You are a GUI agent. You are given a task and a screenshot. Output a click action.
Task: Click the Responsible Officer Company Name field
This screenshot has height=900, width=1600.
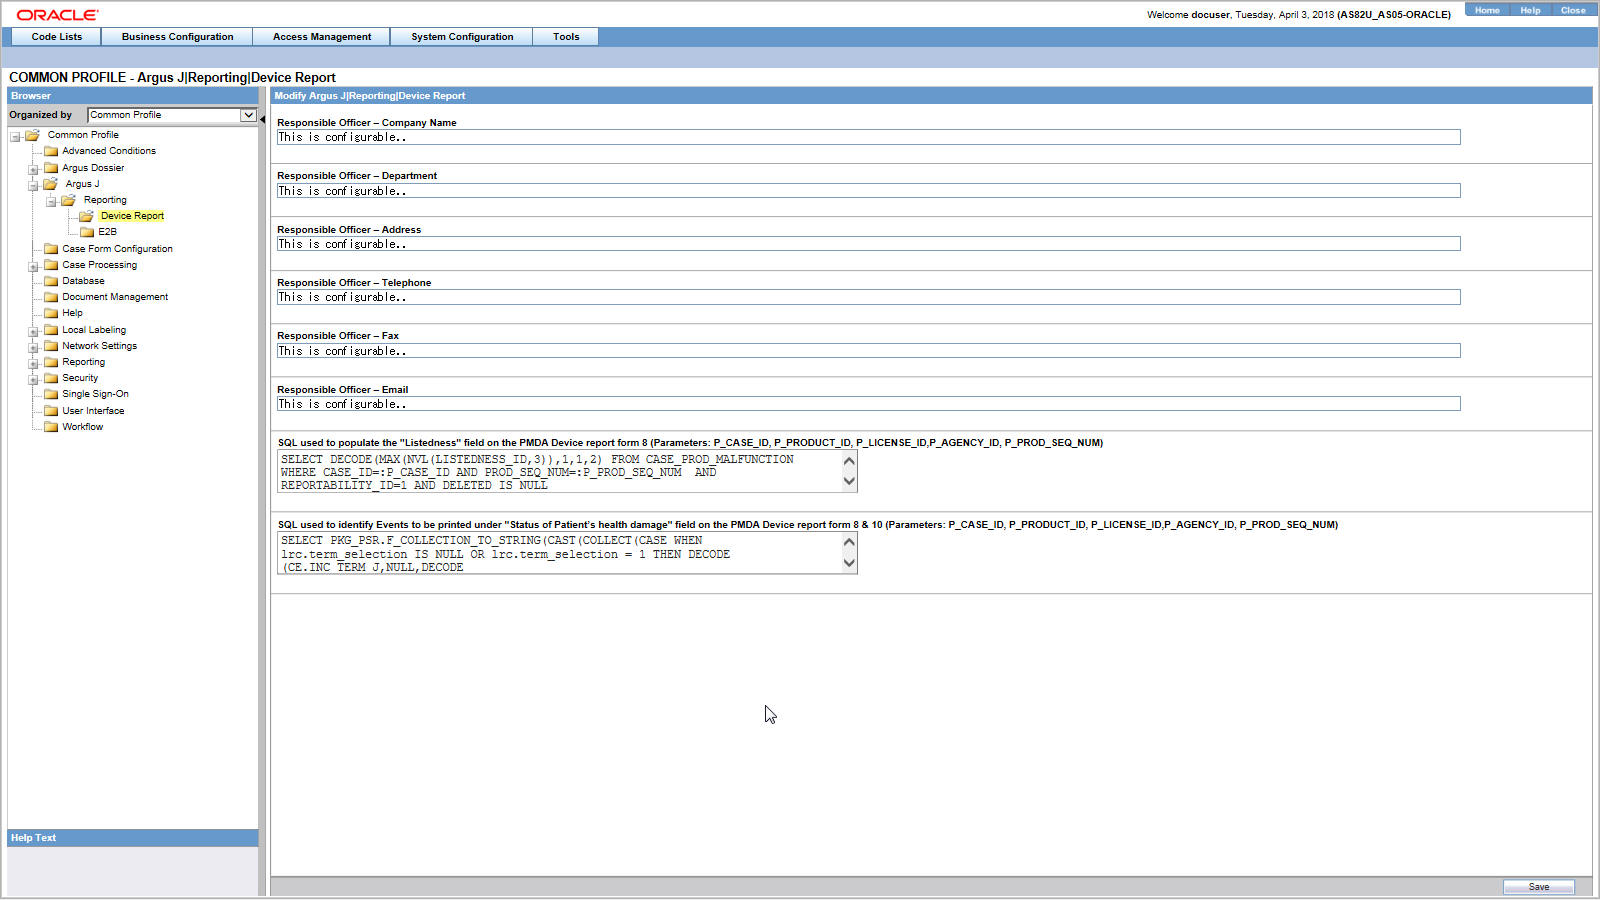click(x=868, y=137)
